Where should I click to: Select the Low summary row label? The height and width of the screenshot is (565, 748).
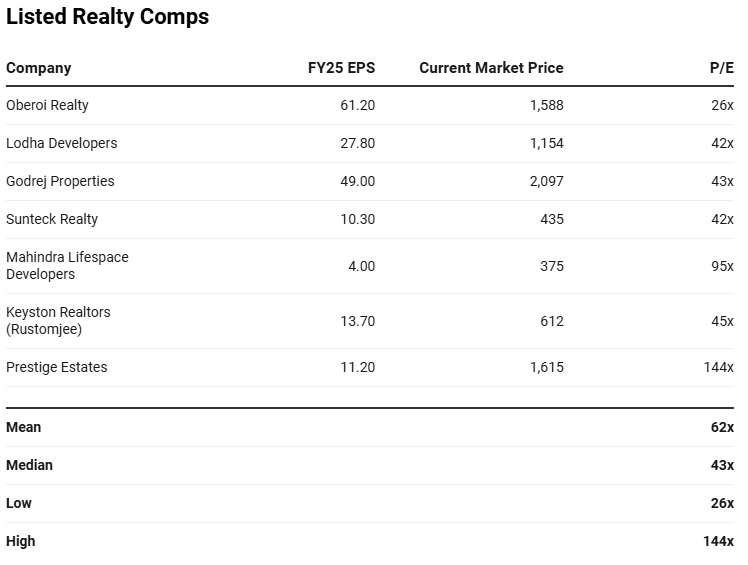(19, 503)
